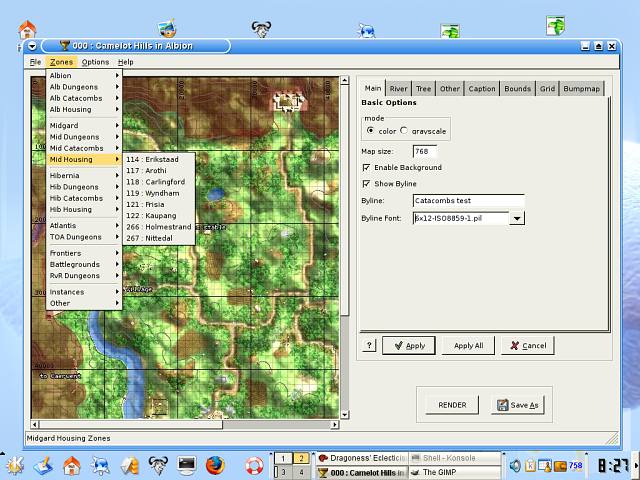Image resolution: width=640 pixels, height=480 pixels.
Task: Click the volume speaker icon in tray
Action: (x=515, y=465)
